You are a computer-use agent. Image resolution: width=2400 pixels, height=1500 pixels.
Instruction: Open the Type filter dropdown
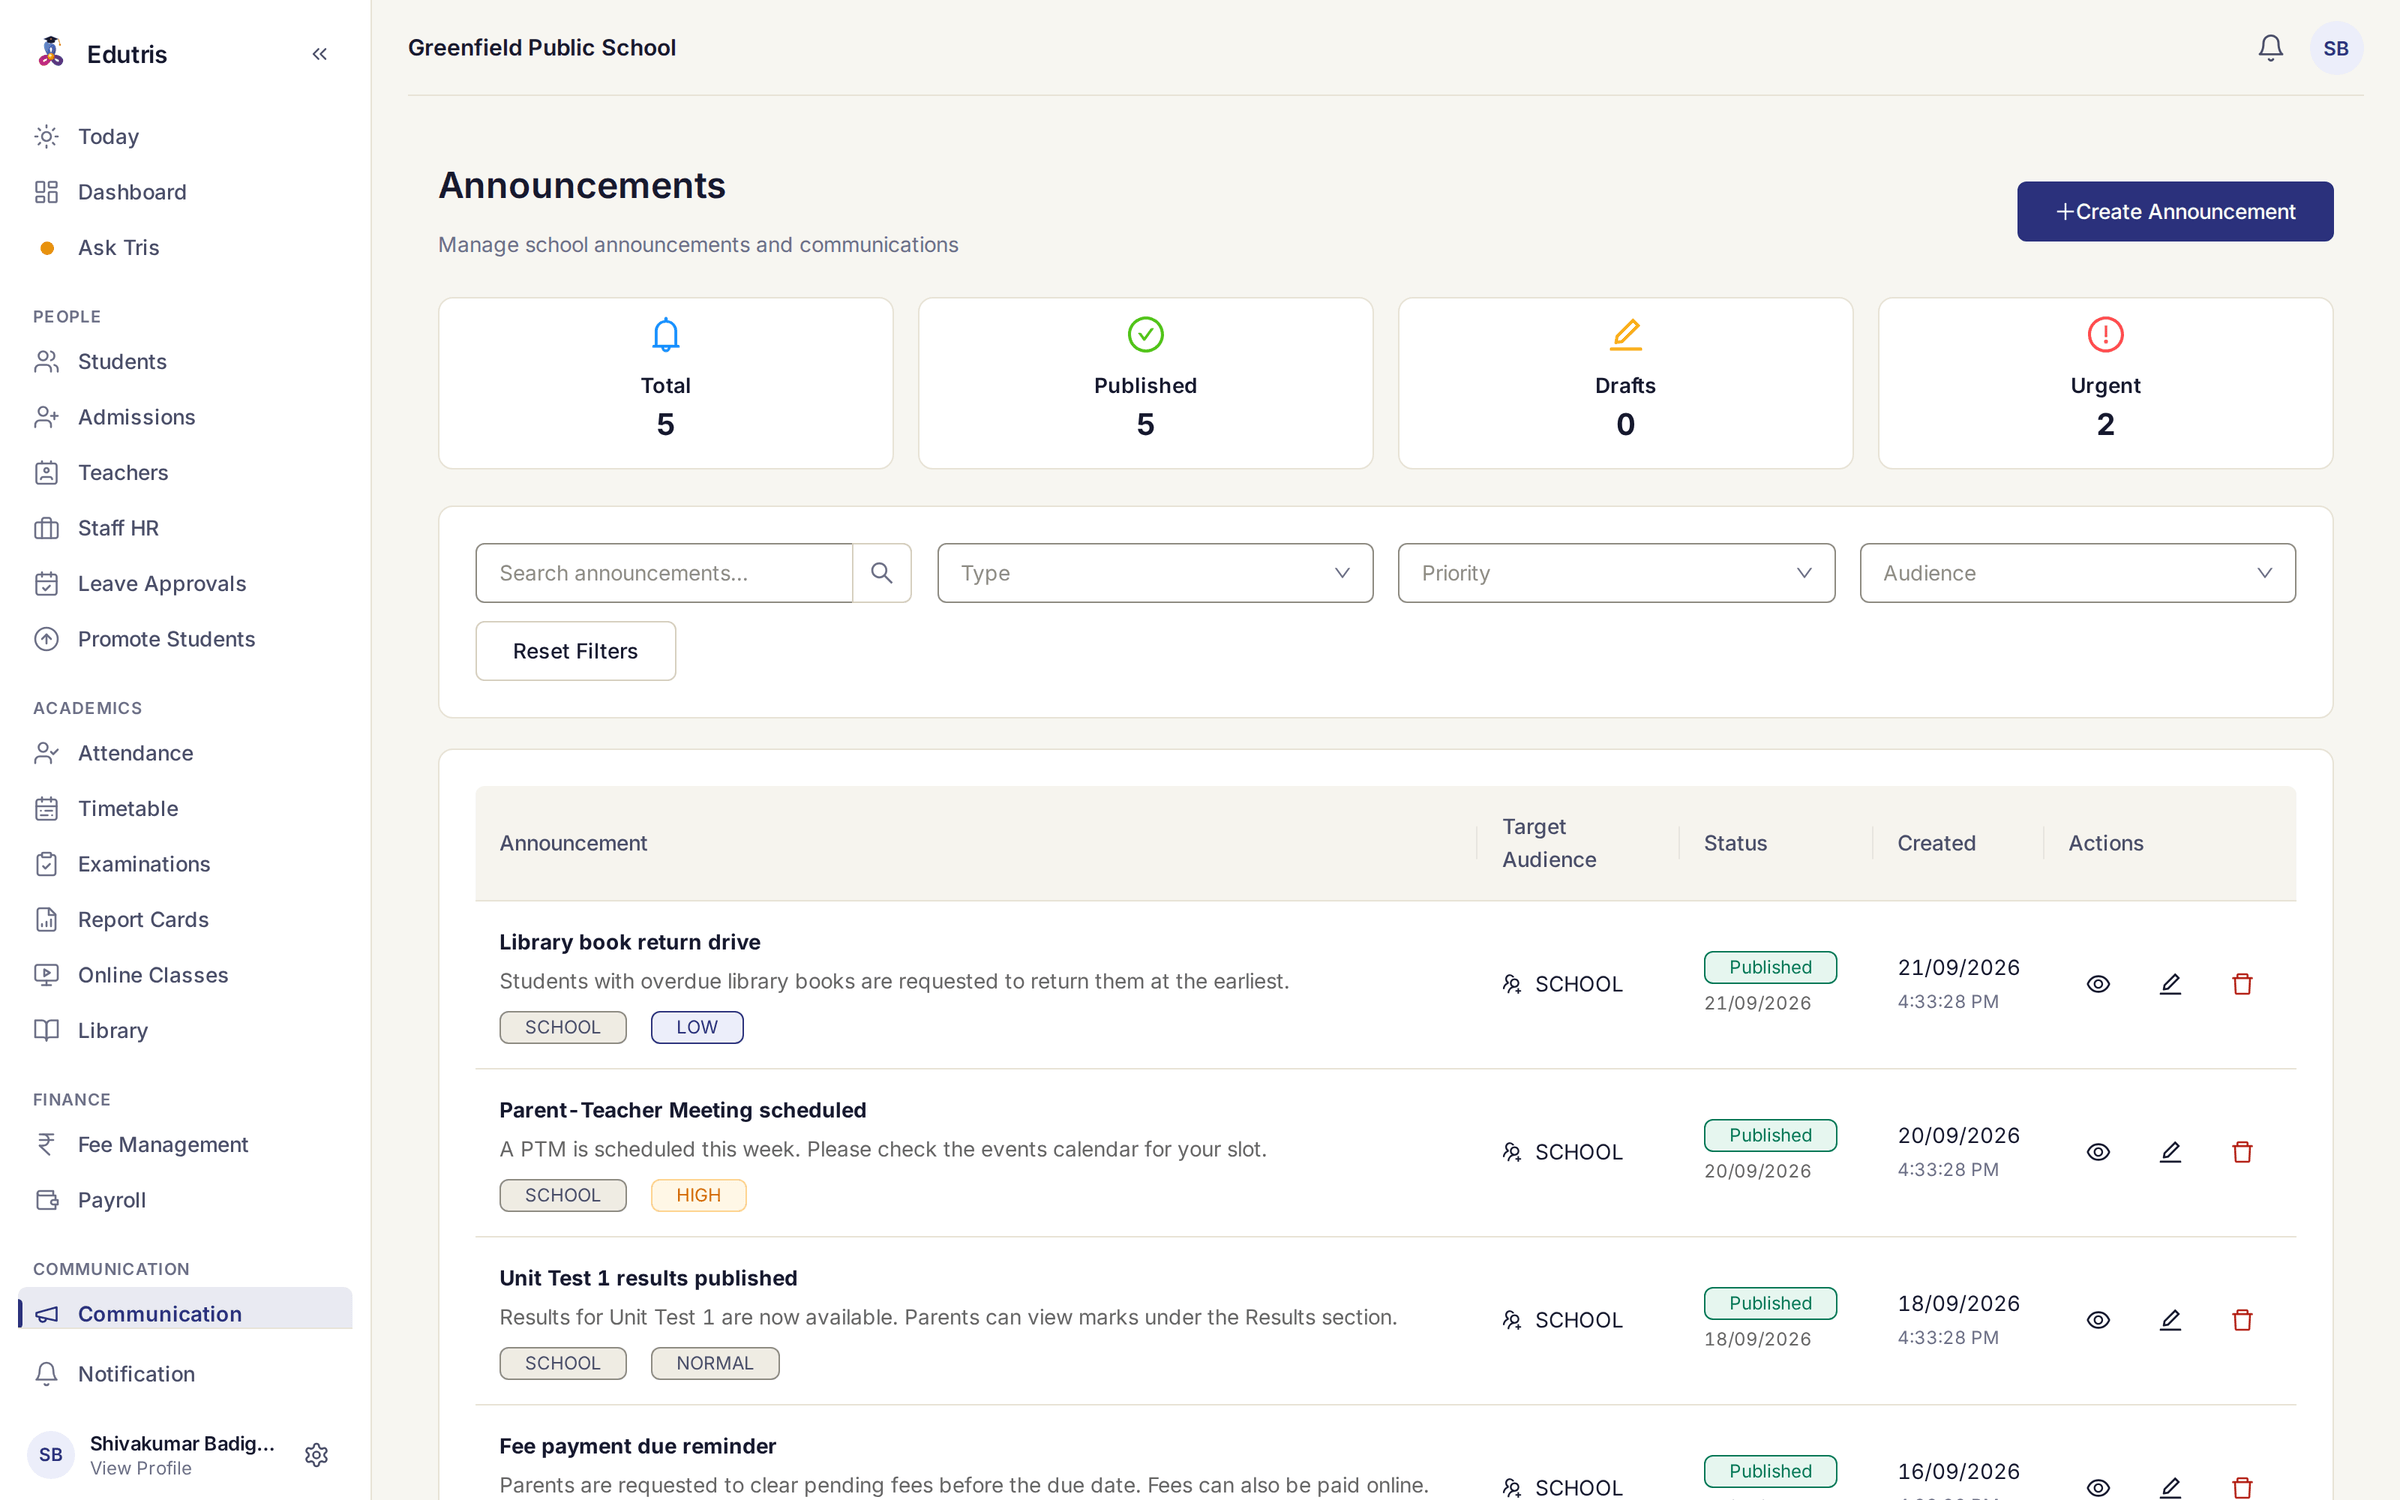tap(1155, 573)
